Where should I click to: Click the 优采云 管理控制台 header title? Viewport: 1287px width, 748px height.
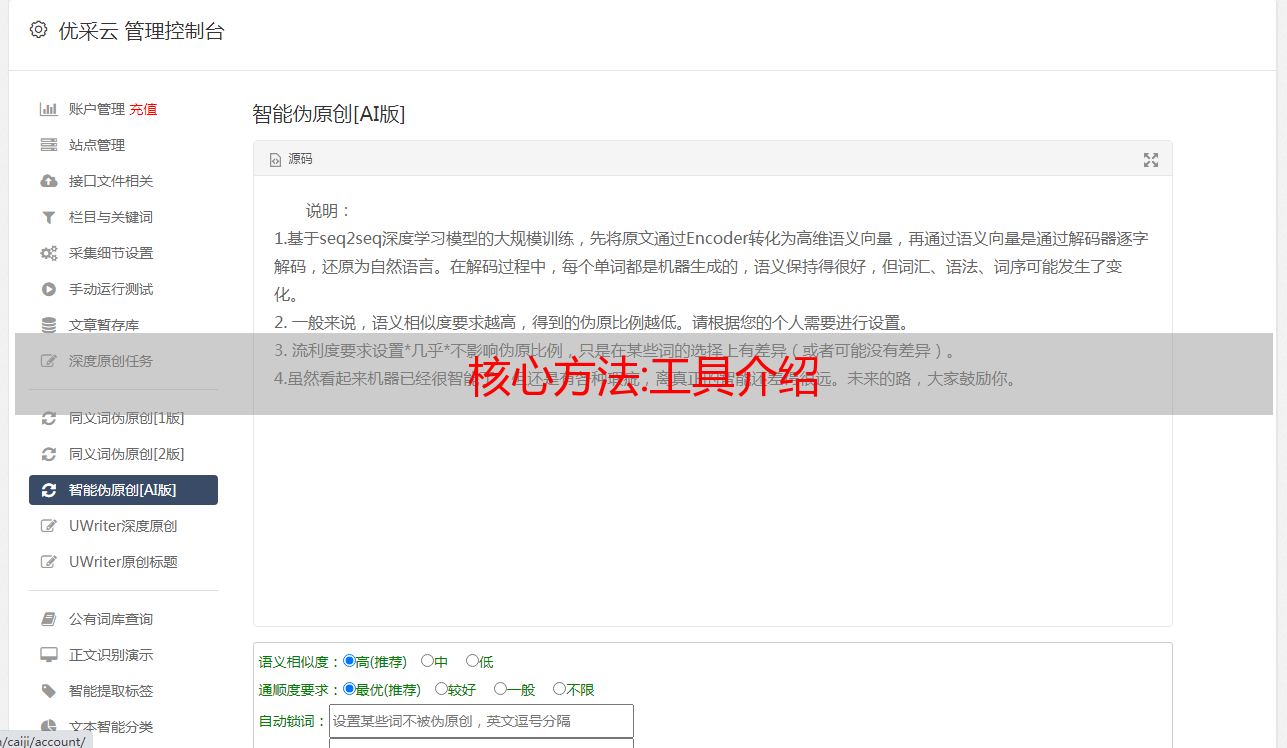pyautogui.click(x=141, y=31)
